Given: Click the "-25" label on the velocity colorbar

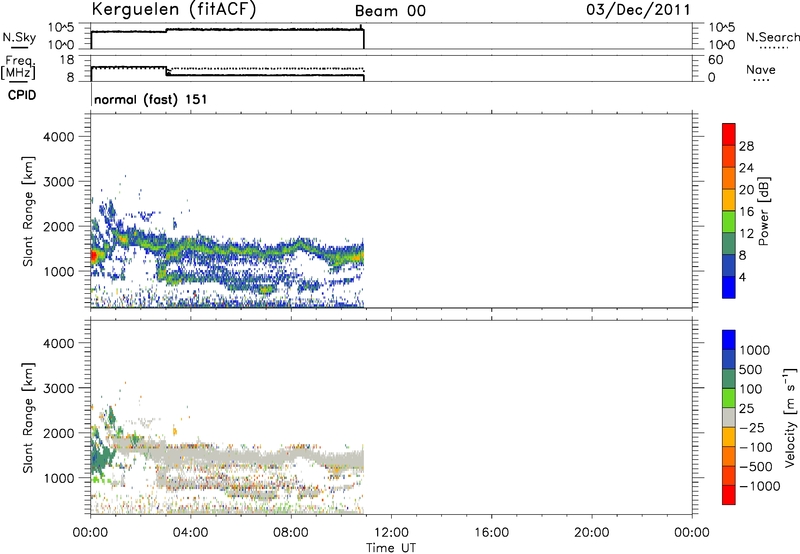Looking at the screenshot, I should (752, 428).
